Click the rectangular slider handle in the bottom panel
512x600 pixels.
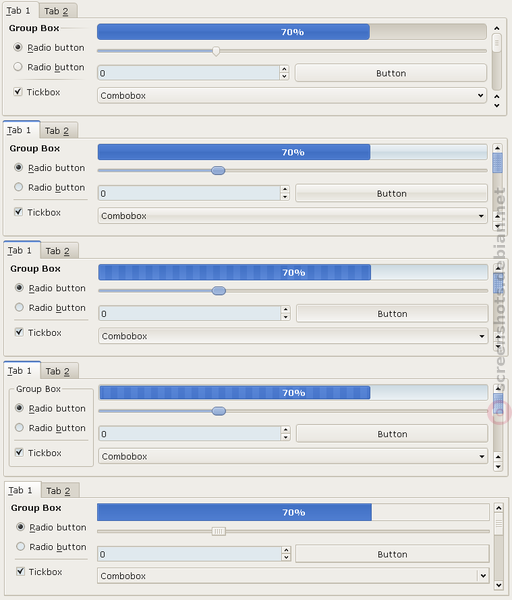tap(218, 531)
